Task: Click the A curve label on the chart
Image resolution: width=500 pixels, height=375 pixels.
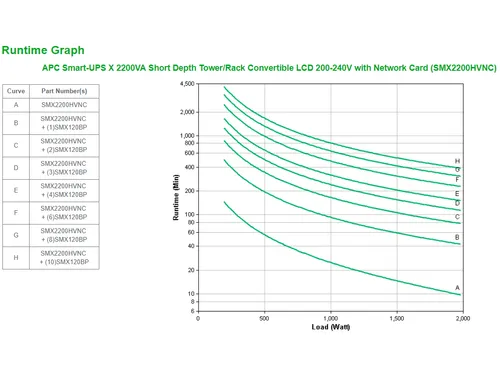Action: (x=457, y=288)
